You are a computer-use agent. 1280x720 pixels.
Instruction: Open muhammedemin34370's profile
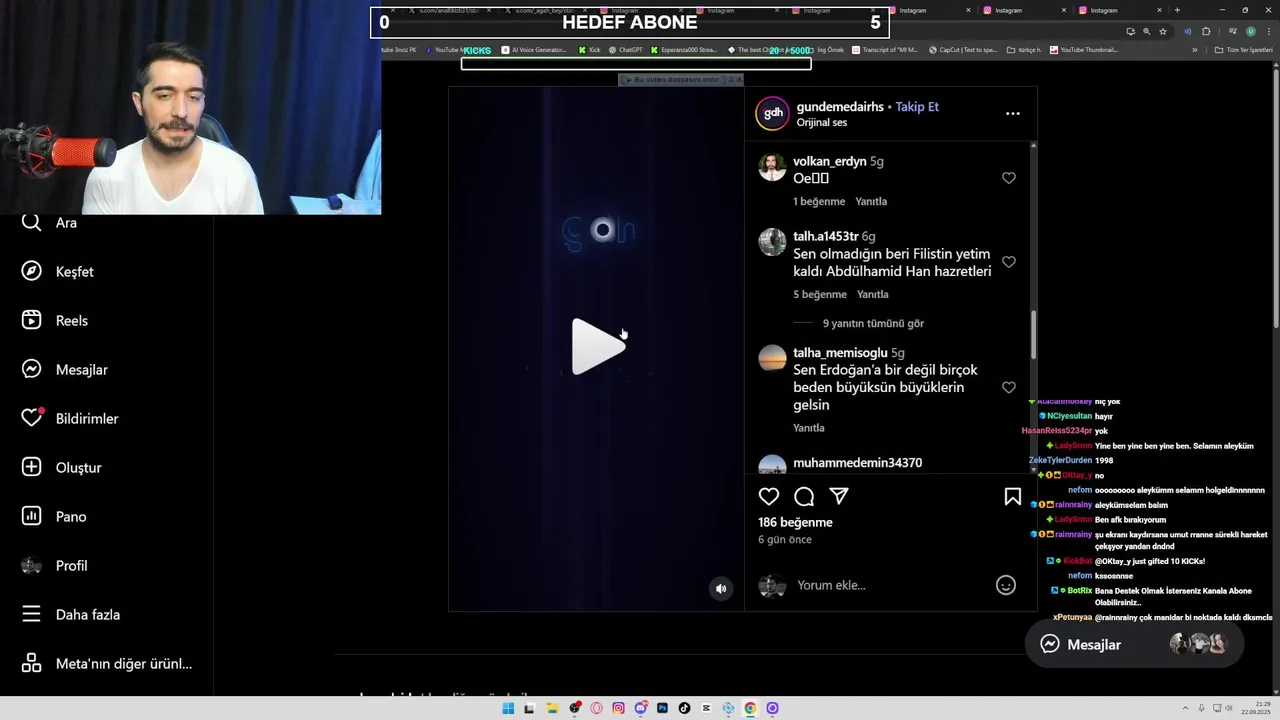(857, 463)
